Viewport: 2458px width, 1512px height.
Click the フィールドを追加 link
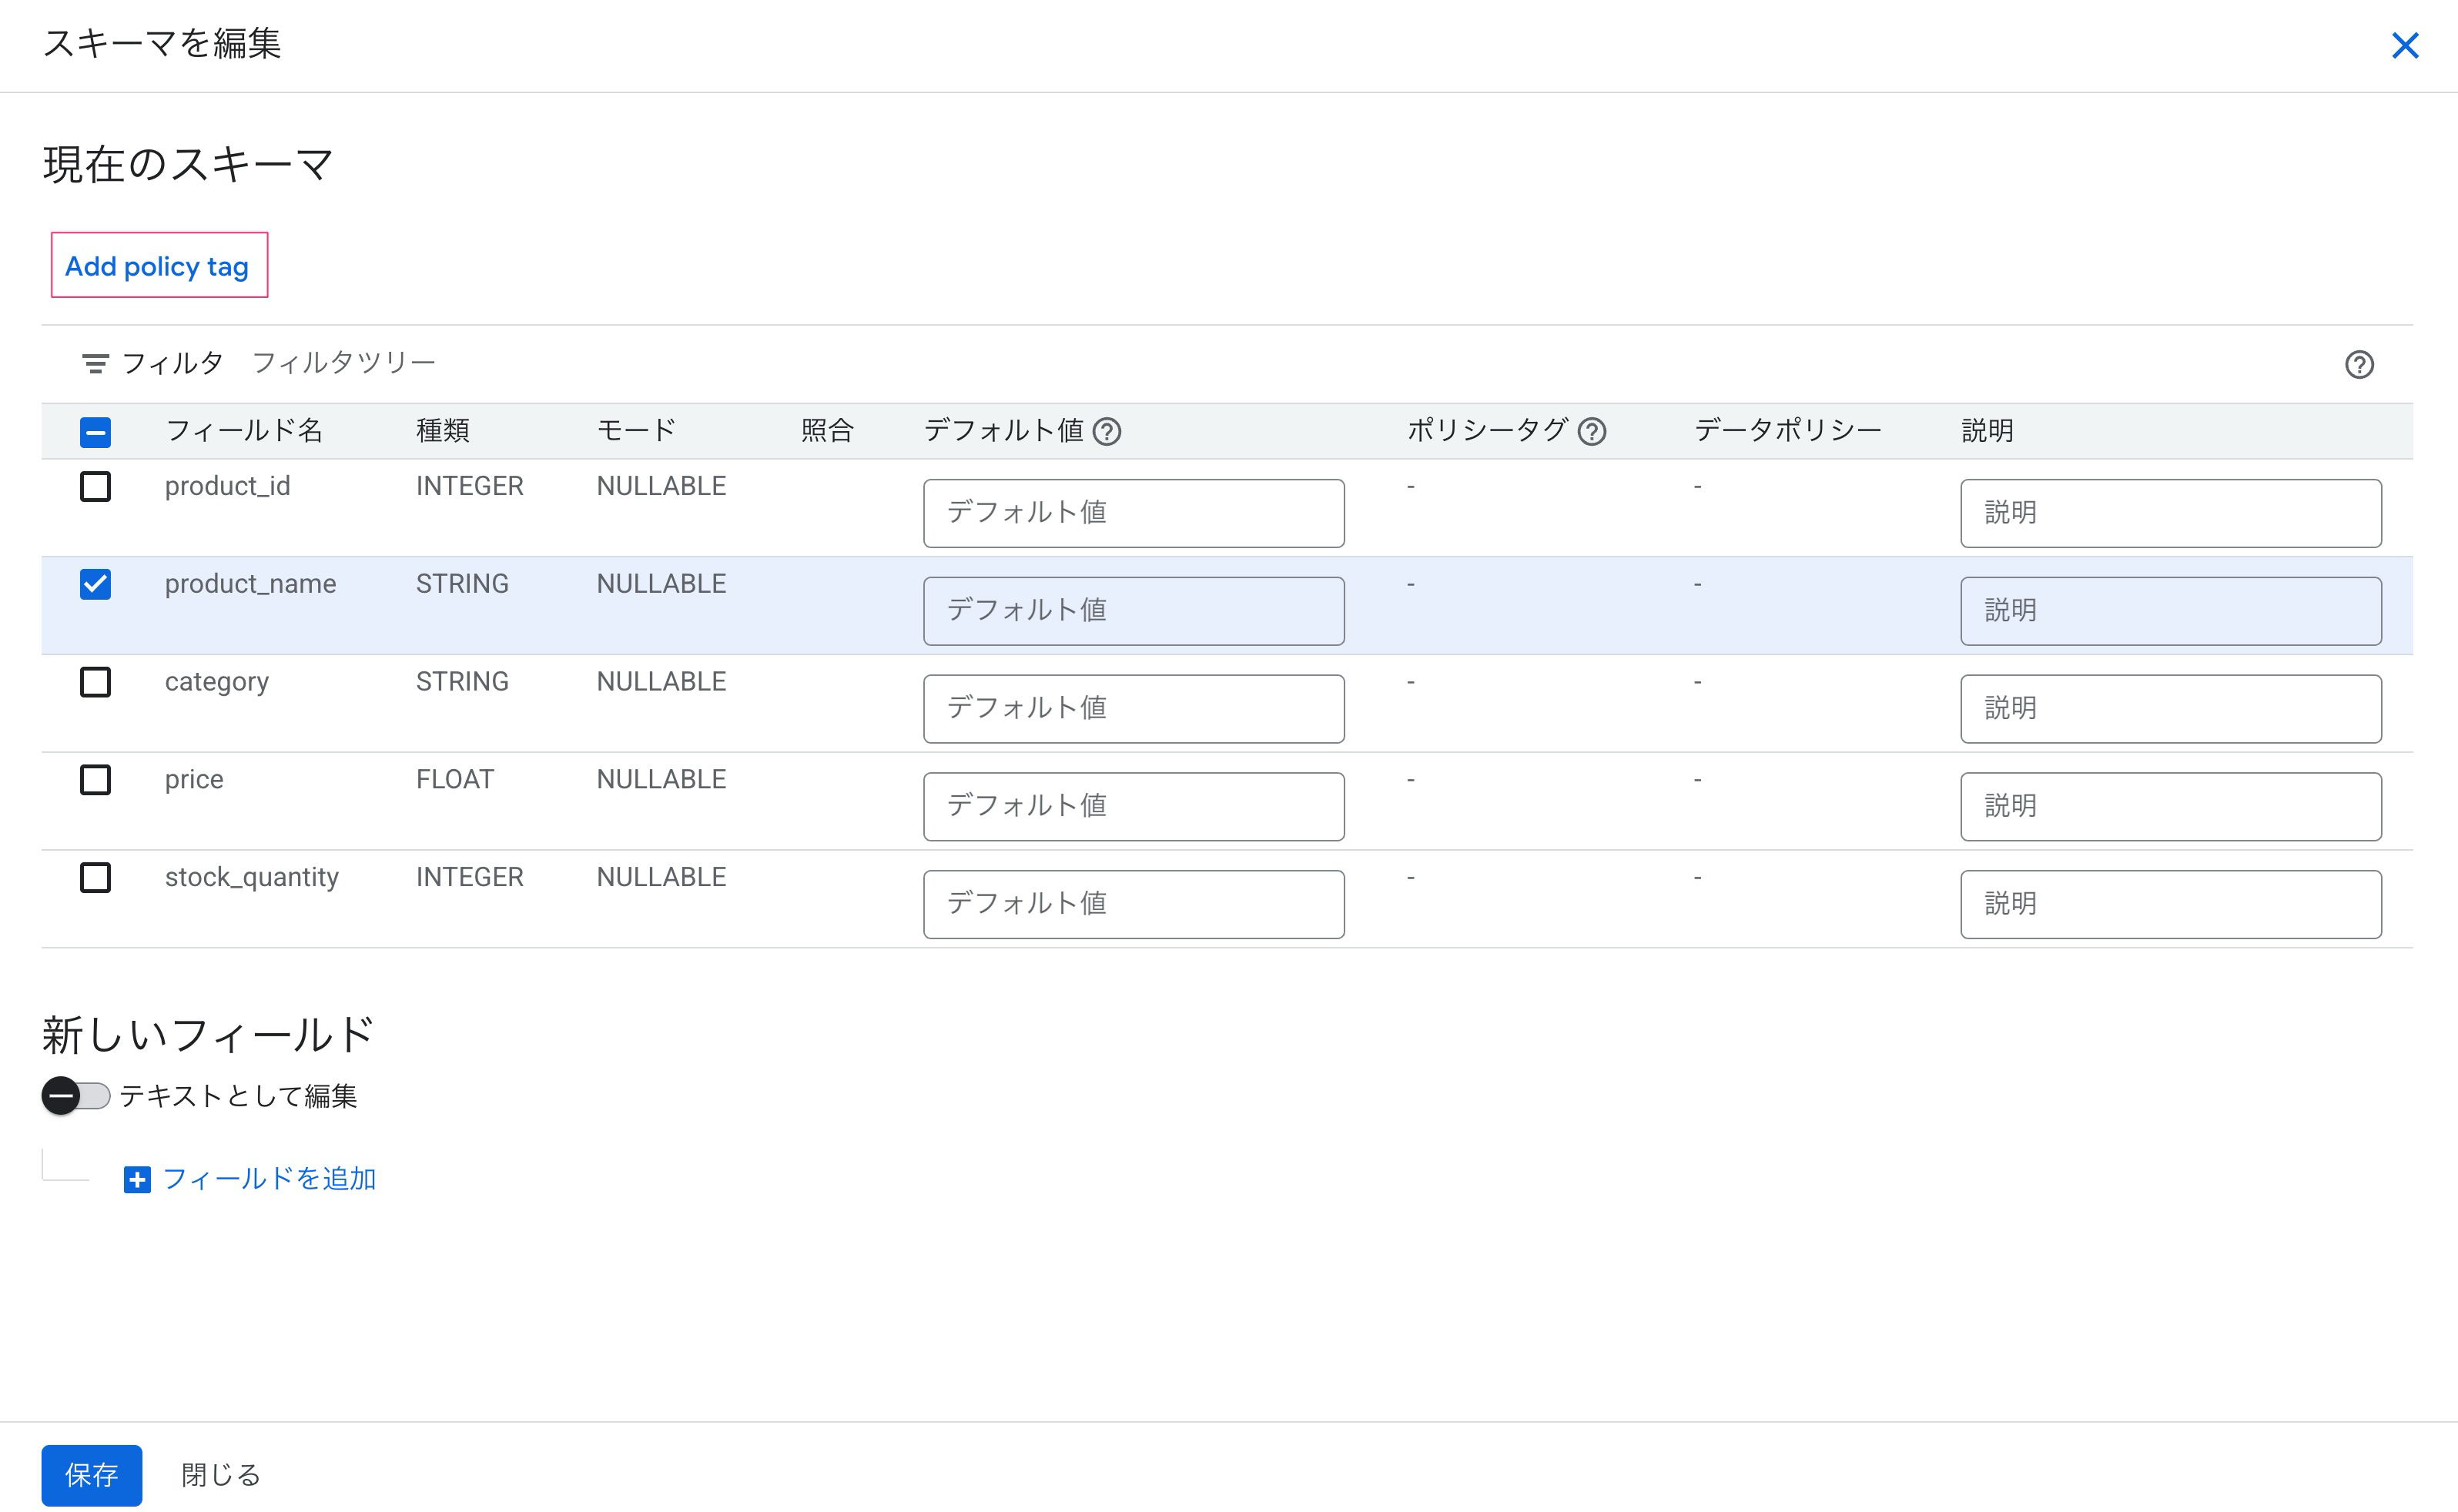(x=269, y=1179)
